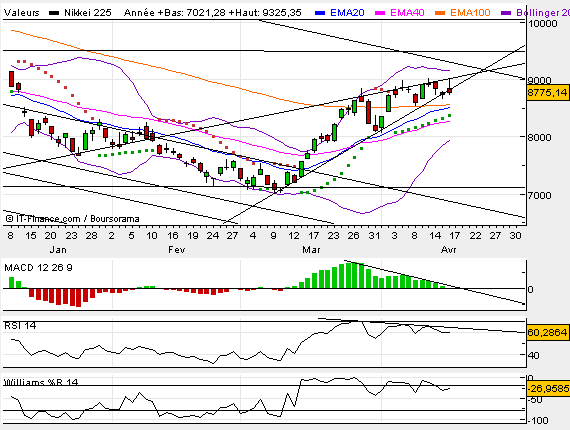Image resolution: width=570 pixels, height=430 pixels.
Task: Click the date label 22 on time axis
Action: [x=475, y=236]
